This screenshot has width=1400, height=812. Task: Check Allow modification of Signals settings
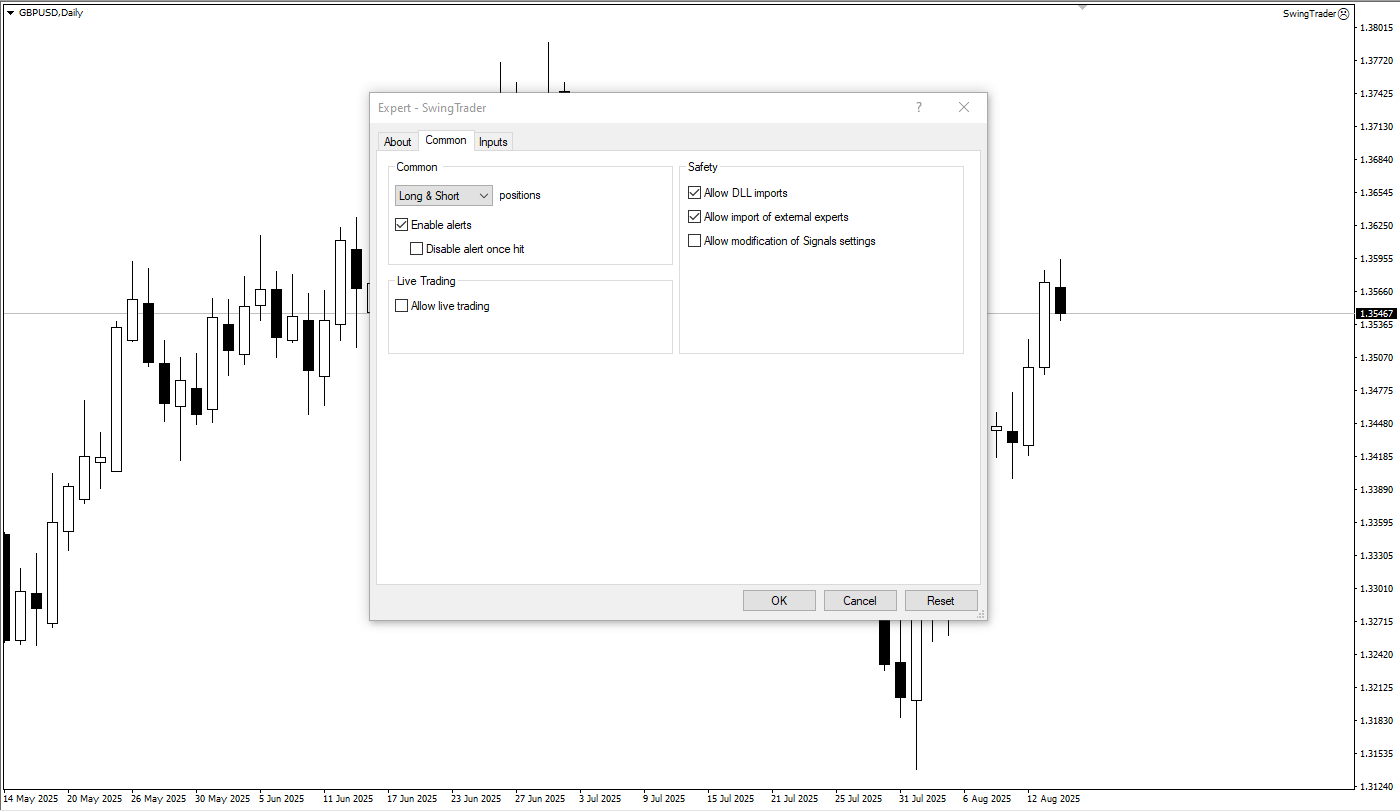(x=695, y=241)
